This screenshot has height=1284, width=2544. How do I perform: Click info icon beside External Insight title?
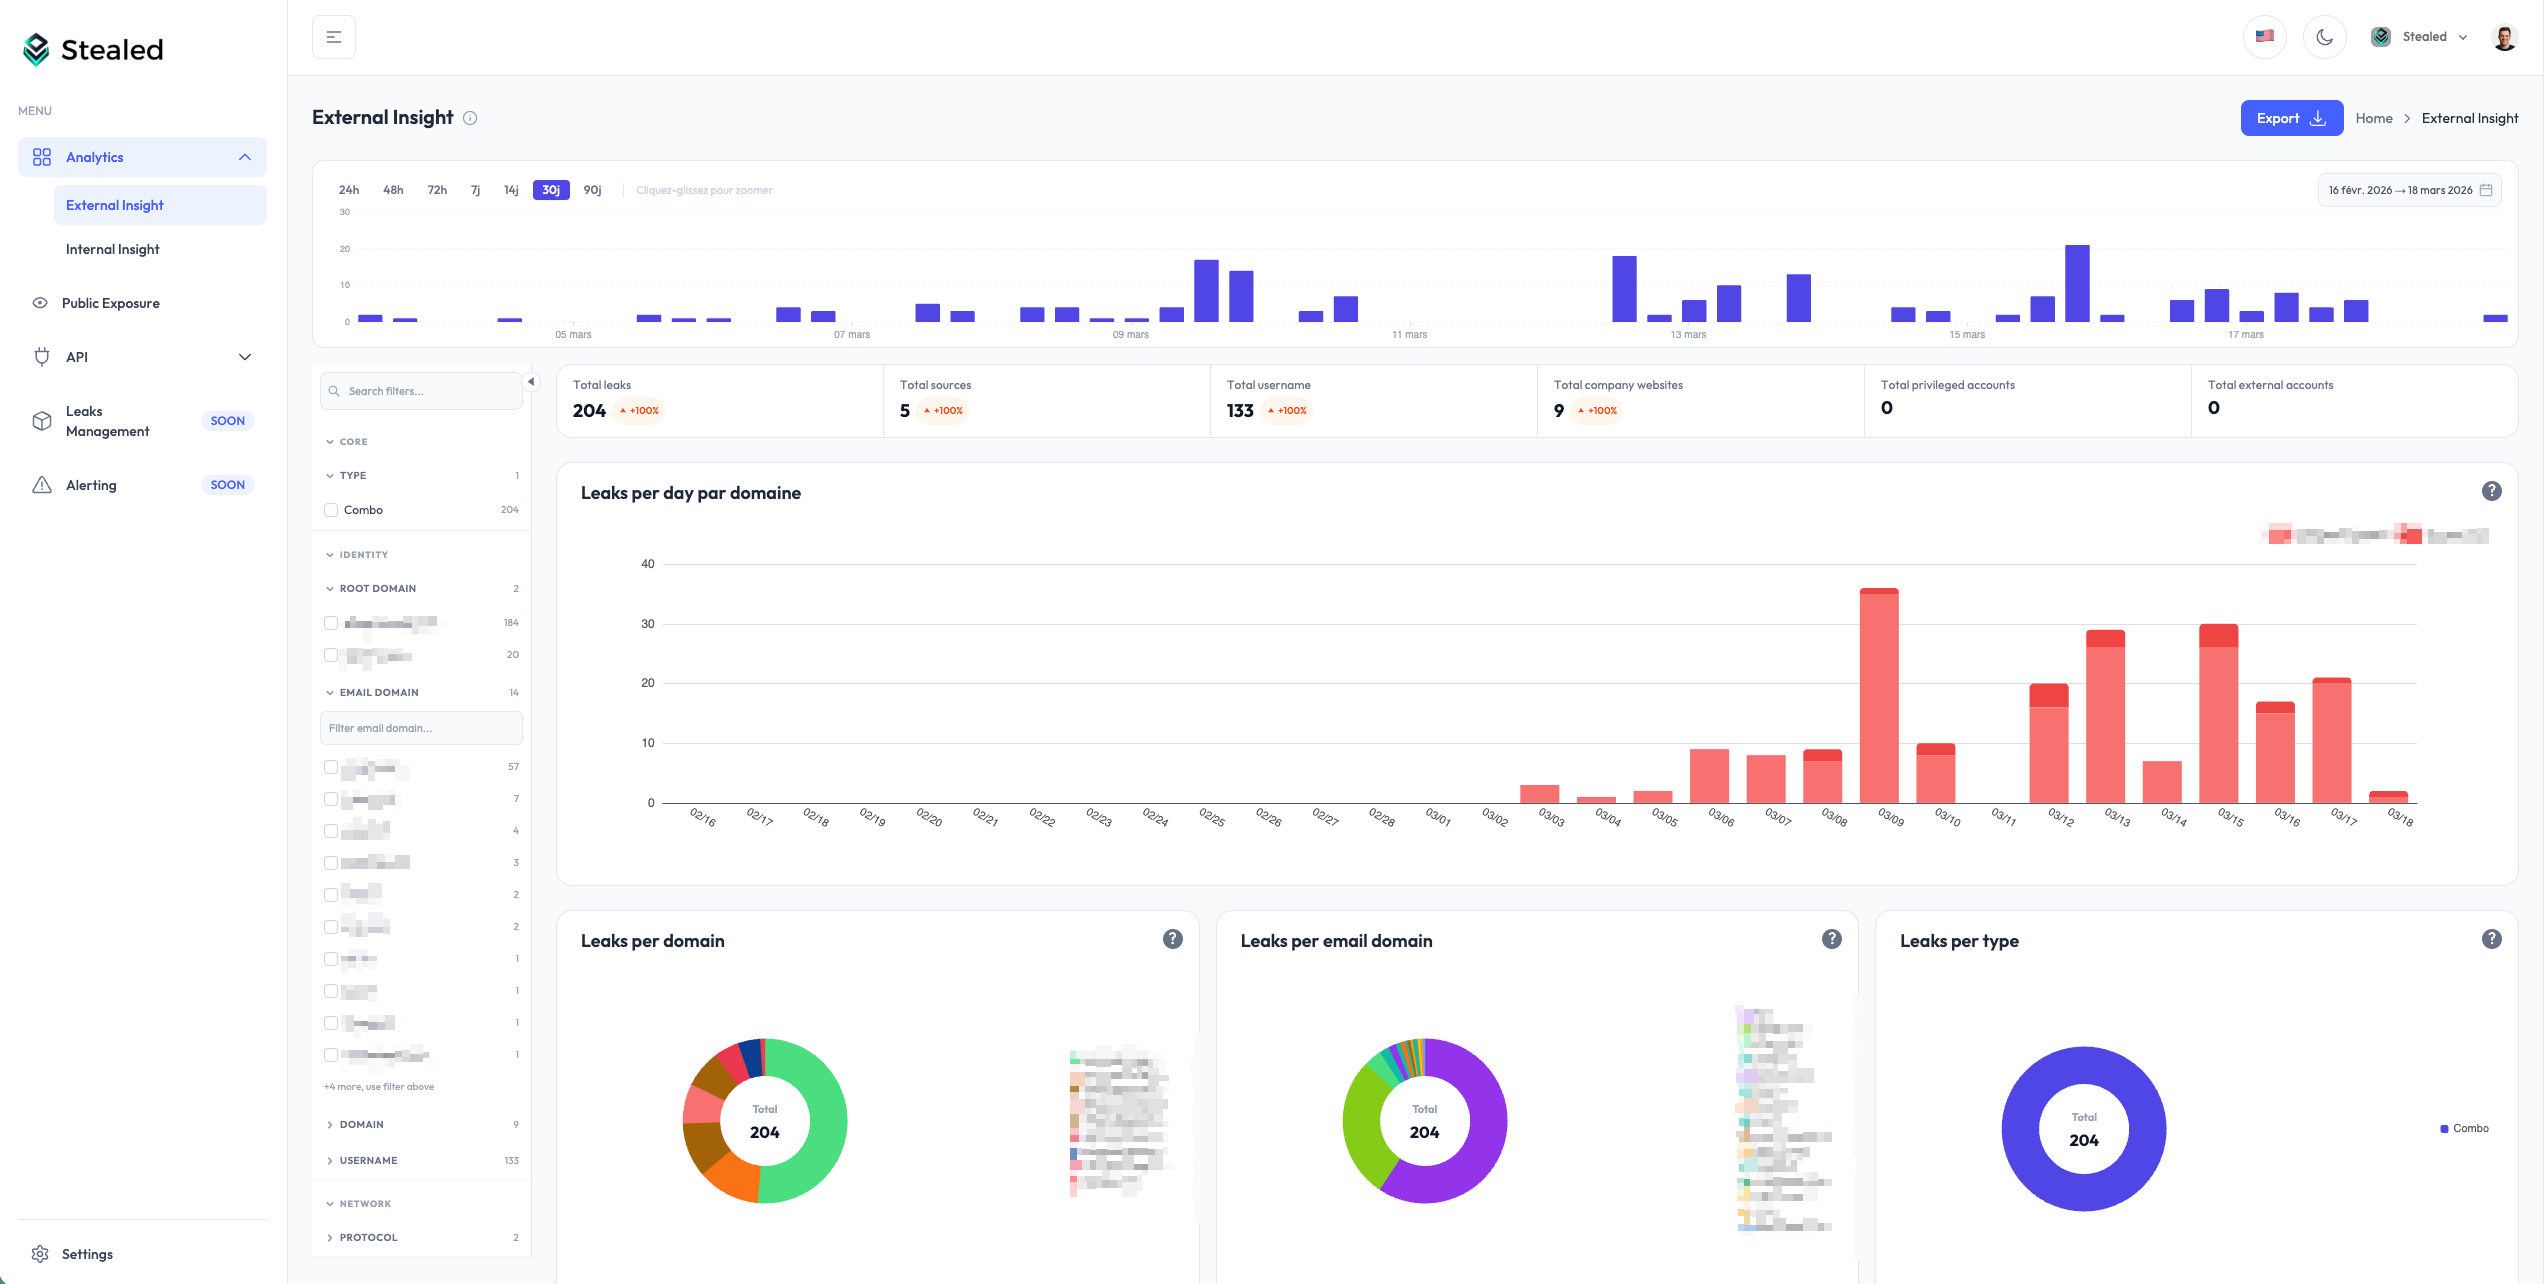click(x=470, y=118)
